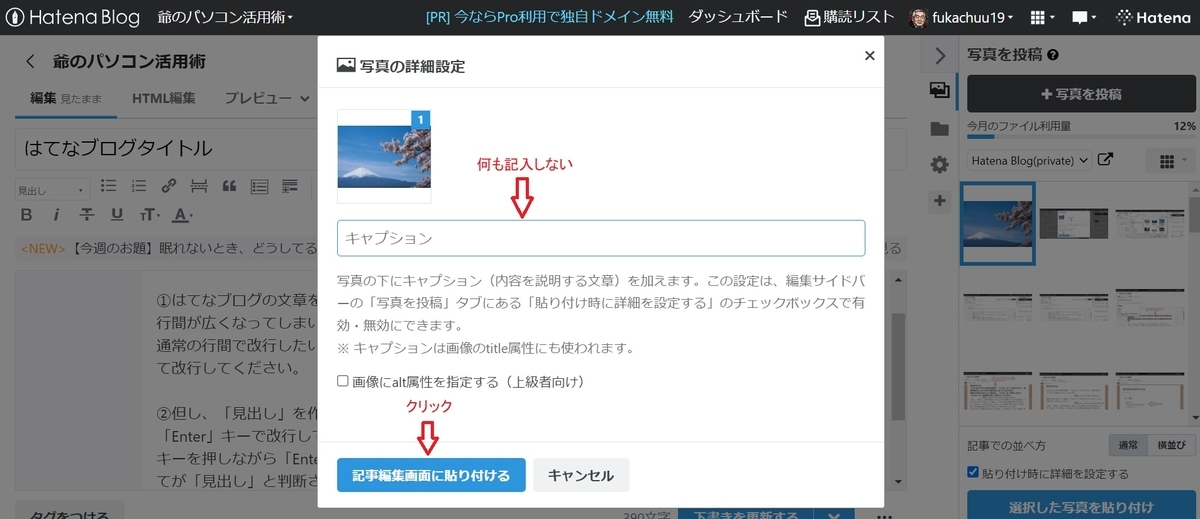Open the fukachuu19 account menu
The width and height of the screenshot is (1200, 519).
tap(962, 17)
